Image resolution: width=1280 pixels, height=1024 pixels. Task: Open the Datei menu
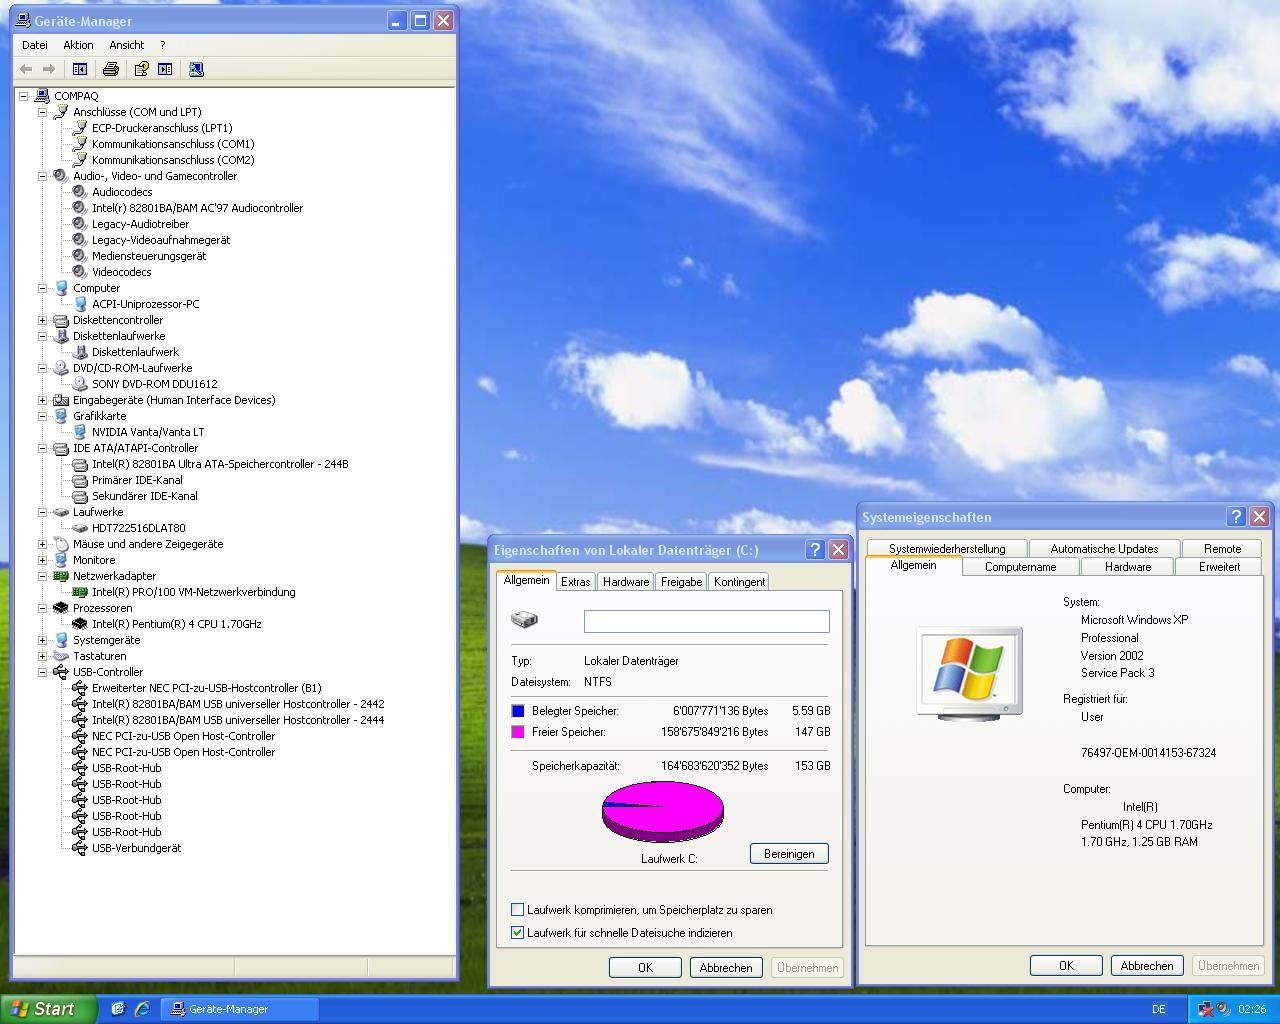pos(35,45)
